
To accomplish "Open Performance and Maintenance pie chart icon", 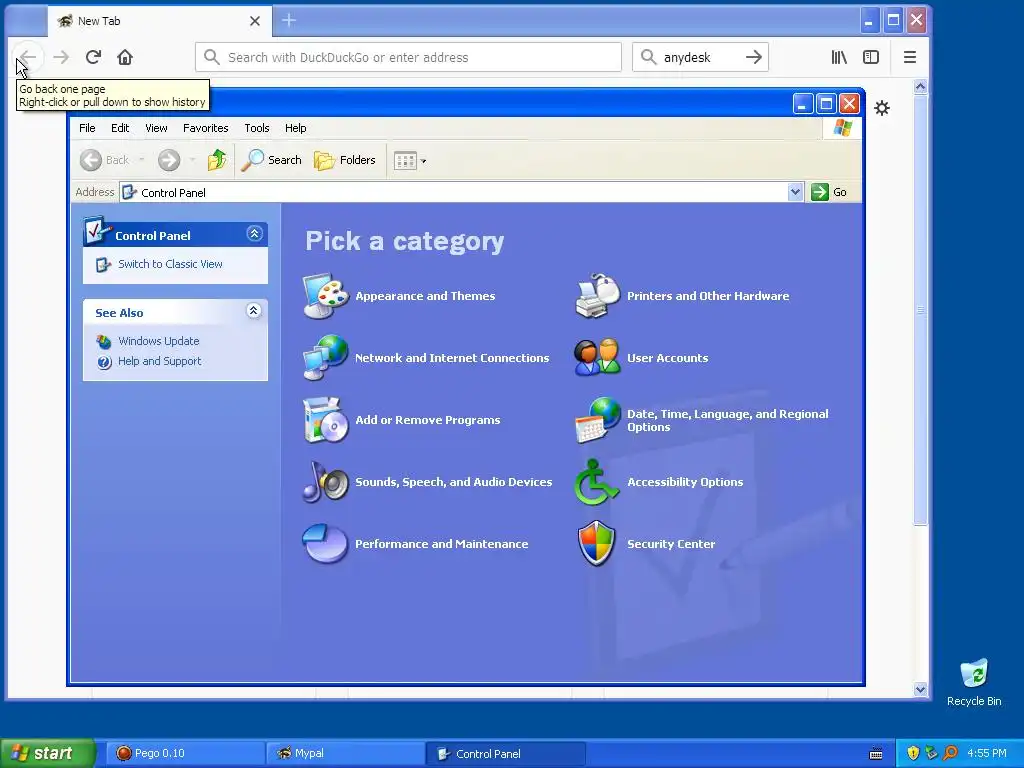I will [325, 543].
